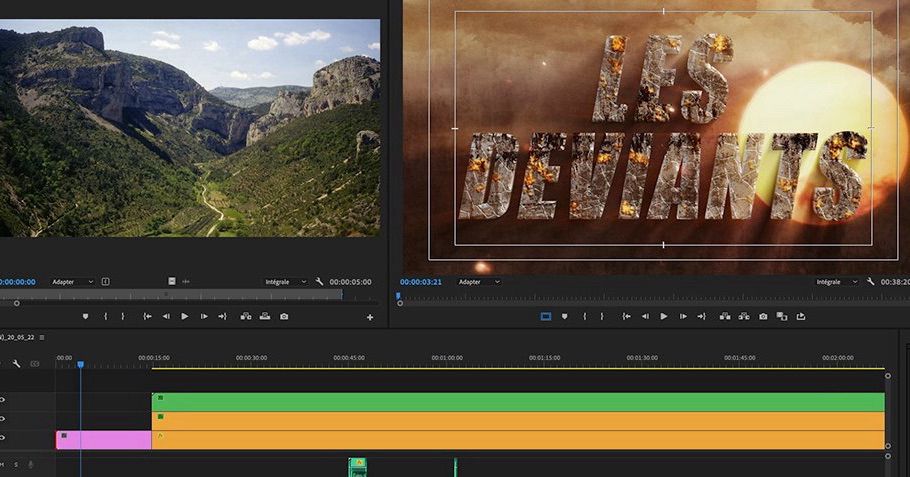Image resolution: width=910 pixels, height=477 pixels.
Task: Toggle microphone voice-over record on audio track
Action: point(31,464)
